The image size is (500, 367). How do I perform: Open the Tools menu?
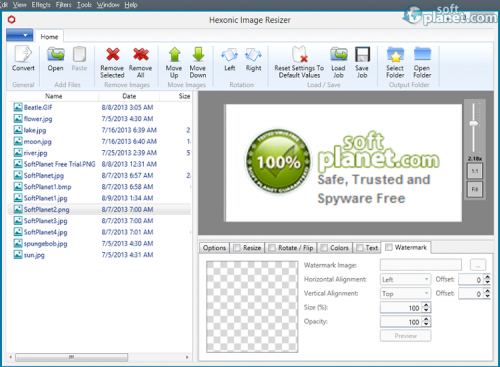coord(84,5)
